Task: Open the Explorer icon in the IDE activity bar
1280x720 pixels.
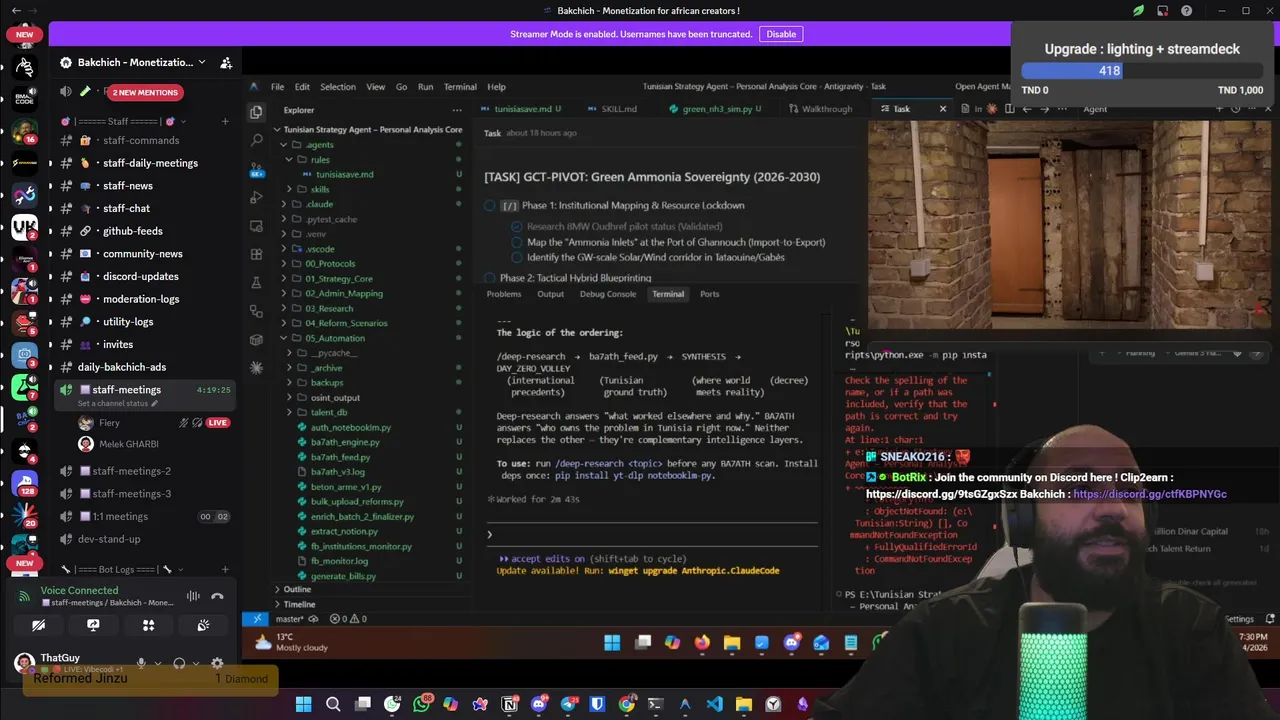Action: [x=256, y=112]
